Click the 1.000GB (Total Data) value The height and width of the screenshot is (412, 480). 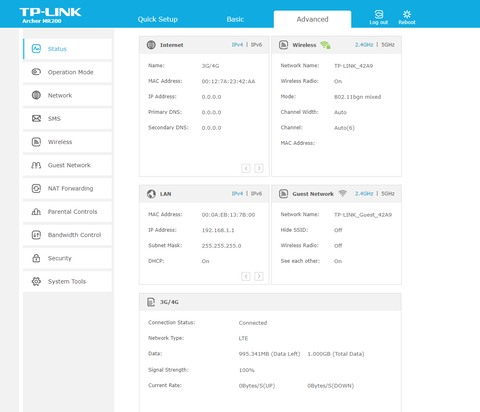[x=336, y=354]
